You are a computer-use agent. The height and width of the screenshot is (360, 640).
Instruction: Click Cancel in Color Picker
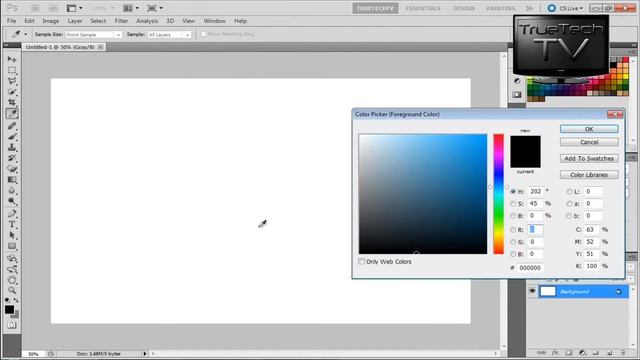[589, 142]
